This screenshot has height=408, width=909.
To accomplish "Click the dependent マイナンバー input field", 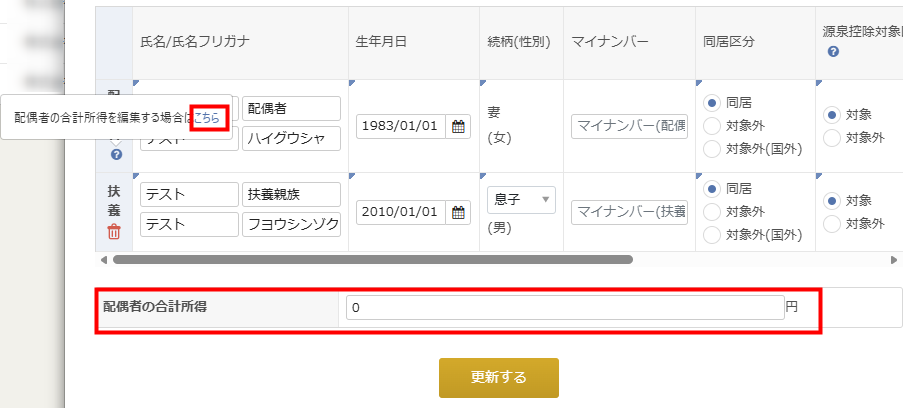I will pyautogui.click(x=630, y=212).
